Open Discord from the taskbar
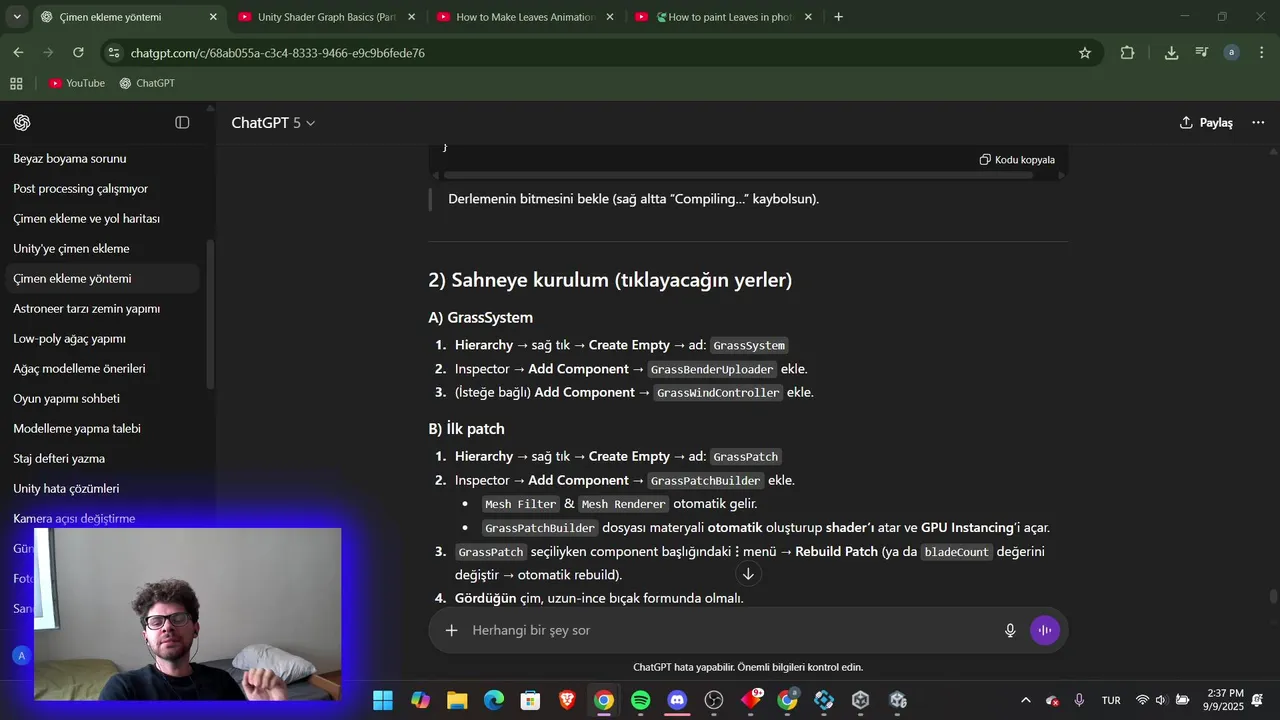Image resolution: width=1280 pixels, height=720 pixels. tap(677, 700)
